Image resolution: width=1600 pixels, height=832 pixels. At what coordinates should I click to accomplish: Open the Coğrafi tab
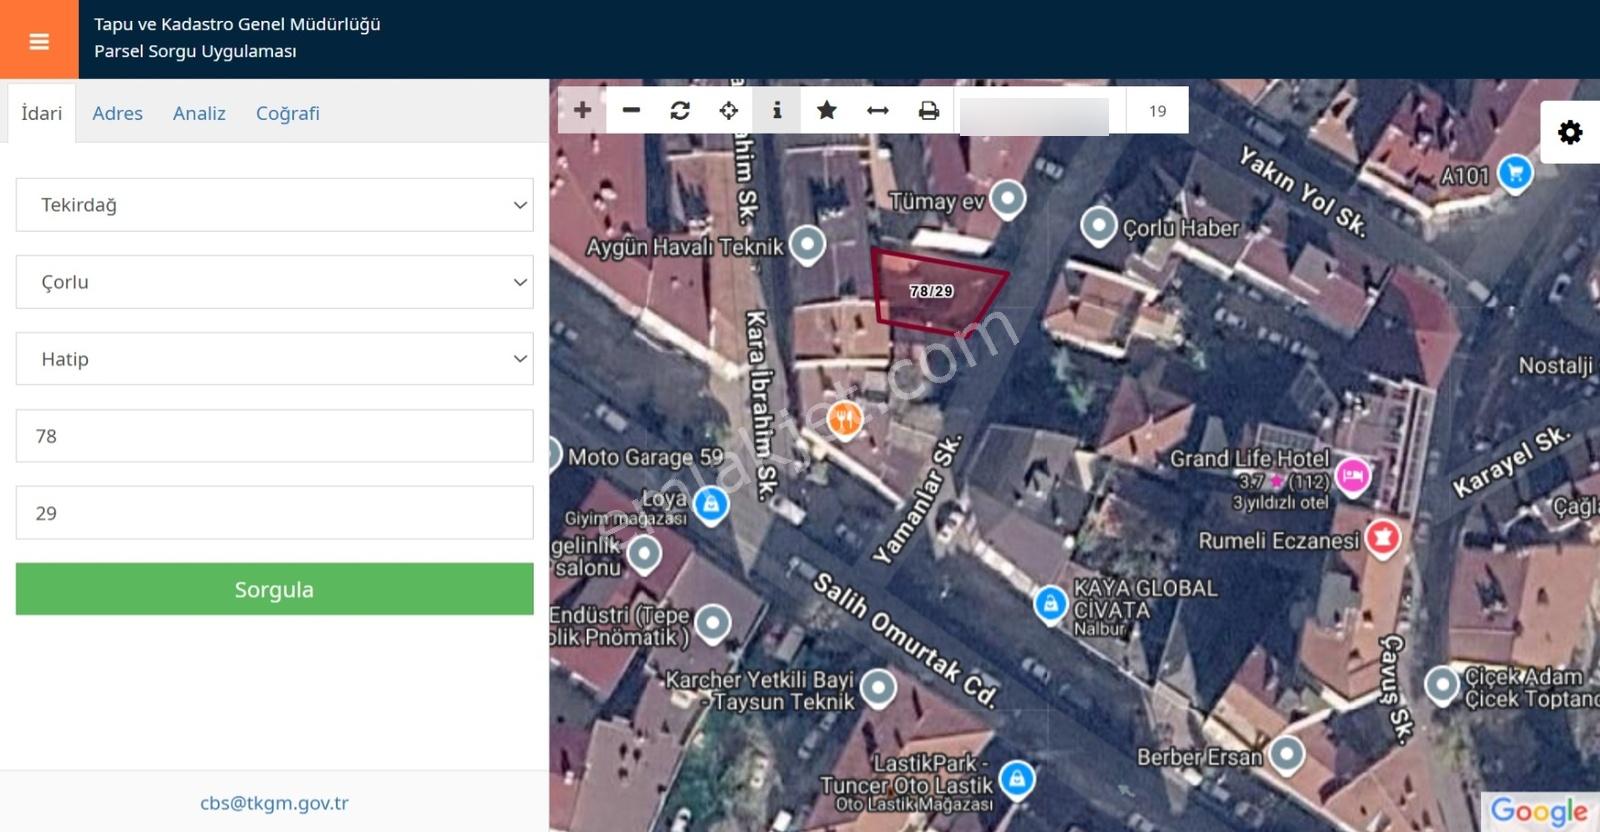point(288,113)
